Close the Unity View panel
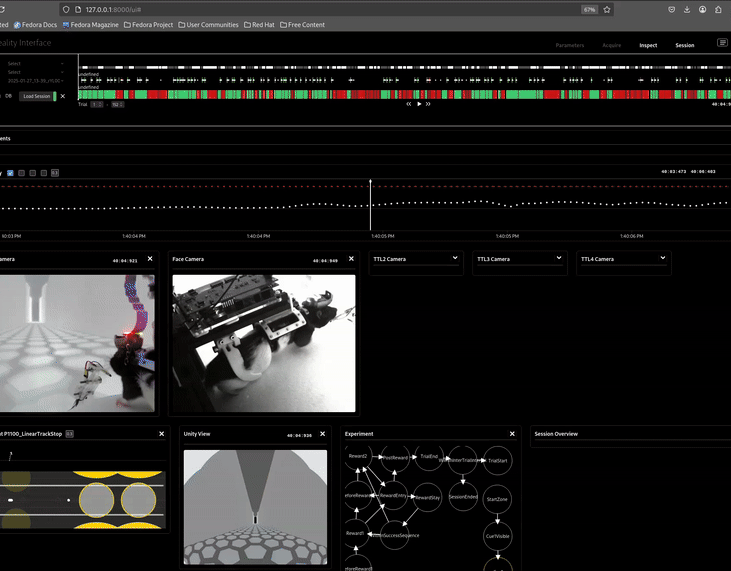Image resolution: width=731 pixels, height=571 pixels. (x=322, y=433)
